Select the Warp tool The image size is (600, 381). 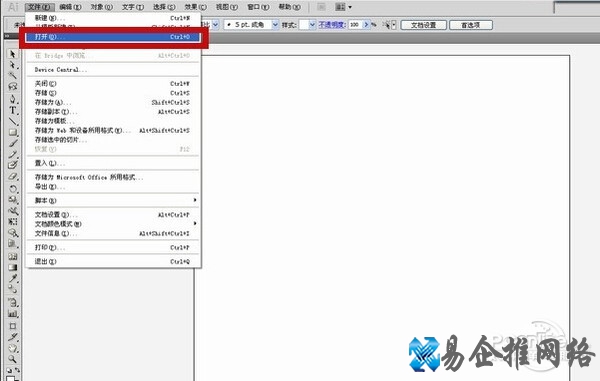tap(13, 210)
